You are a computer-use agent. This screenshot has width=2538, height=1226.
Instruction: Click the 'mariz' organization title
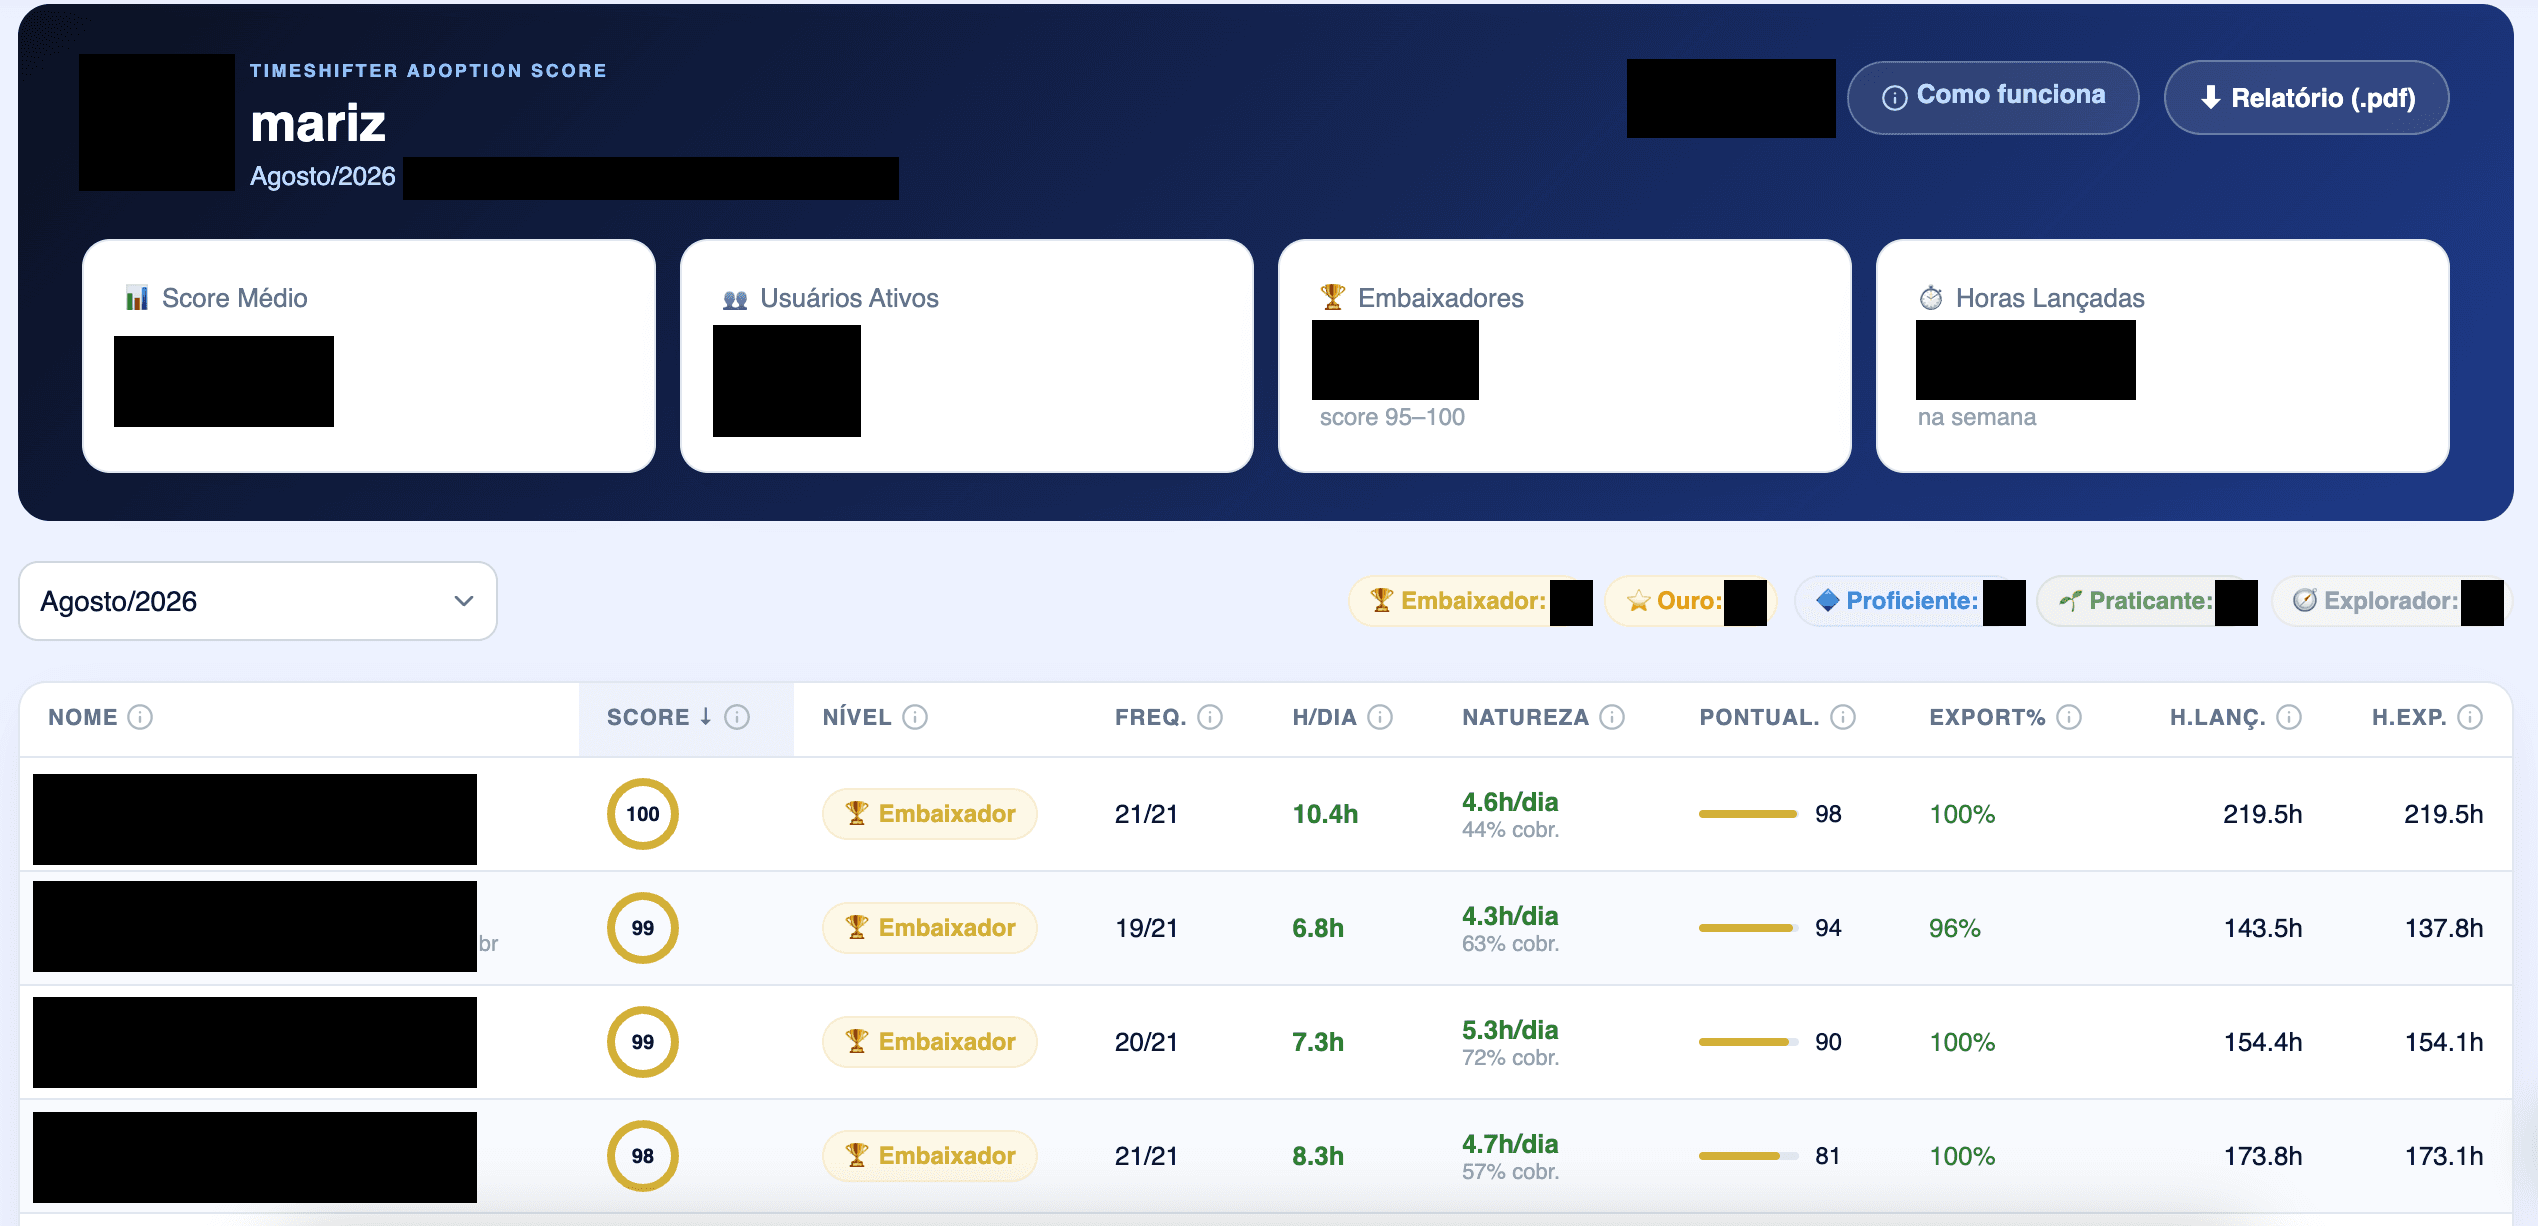318,124
